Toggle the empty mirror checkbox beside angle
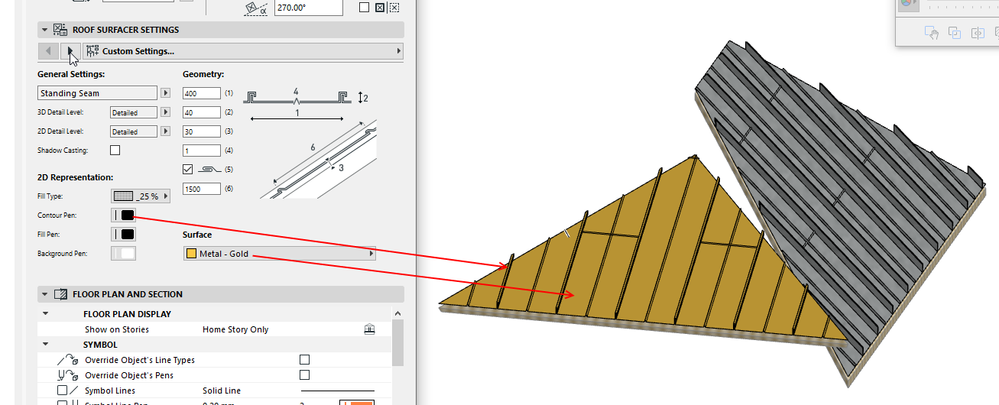Image resolution: width=999 pixels, height=405 pixels. [364, 8]
